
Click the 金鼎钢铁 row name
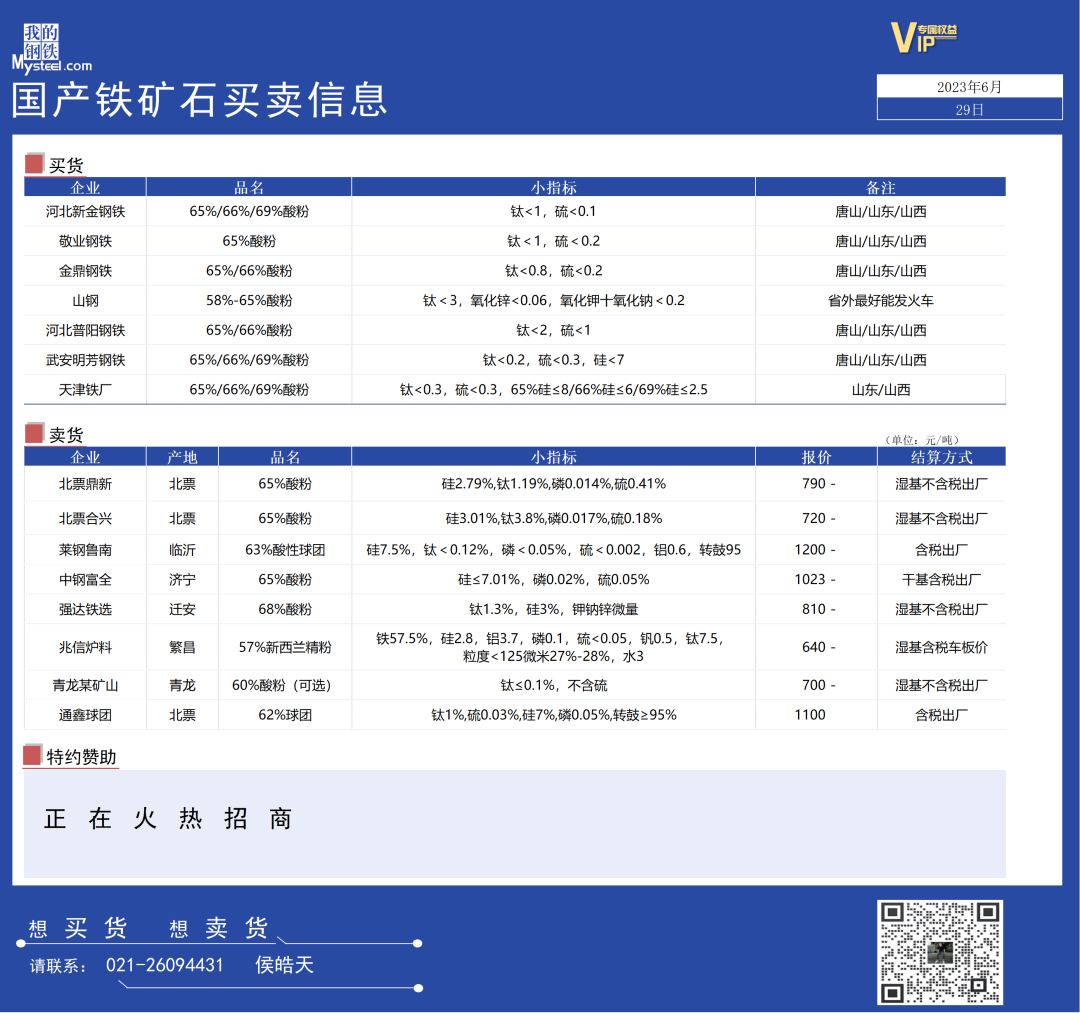85,271
